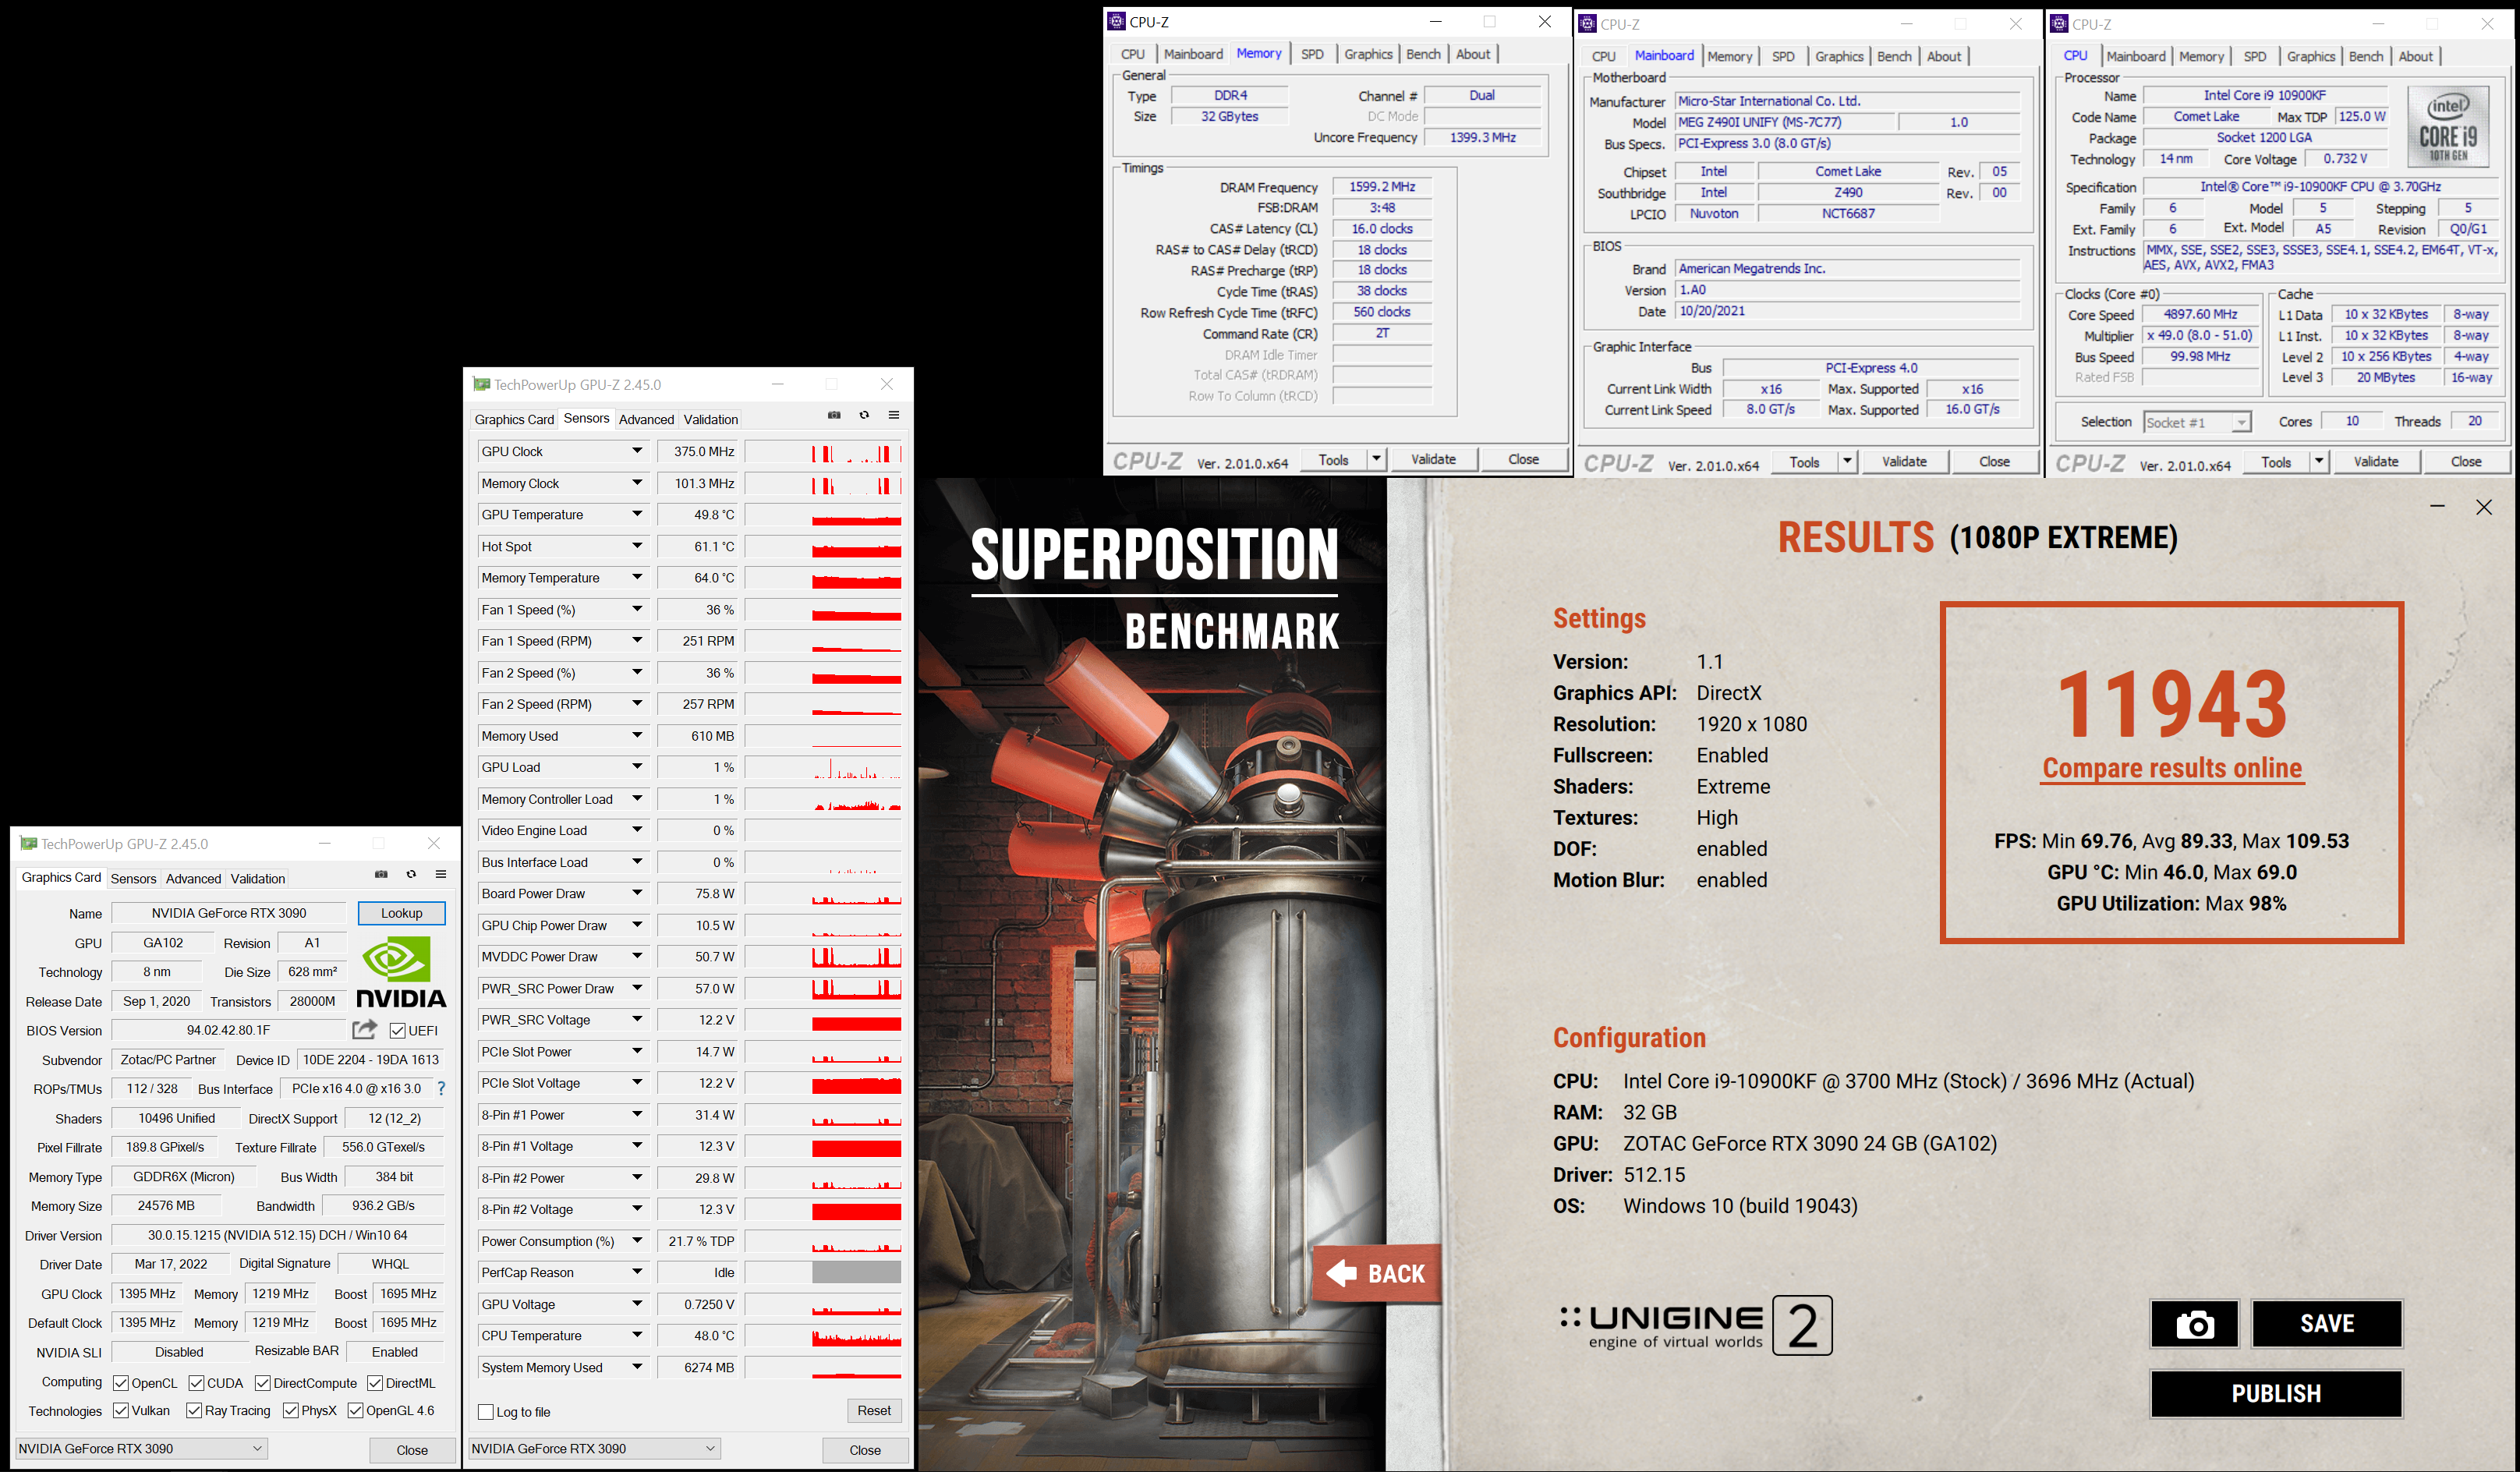Viewport: 2520px width, 1472px height.
Task: Click GPU-Z Graphics Card window title icon
Action: (28, 843)
